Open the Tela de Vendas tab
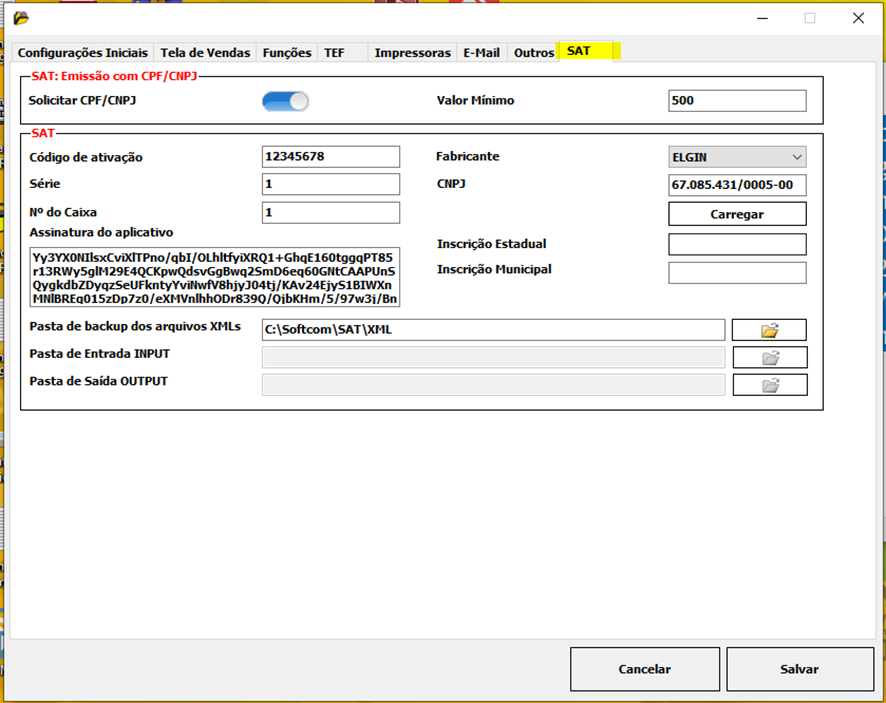 206,53
